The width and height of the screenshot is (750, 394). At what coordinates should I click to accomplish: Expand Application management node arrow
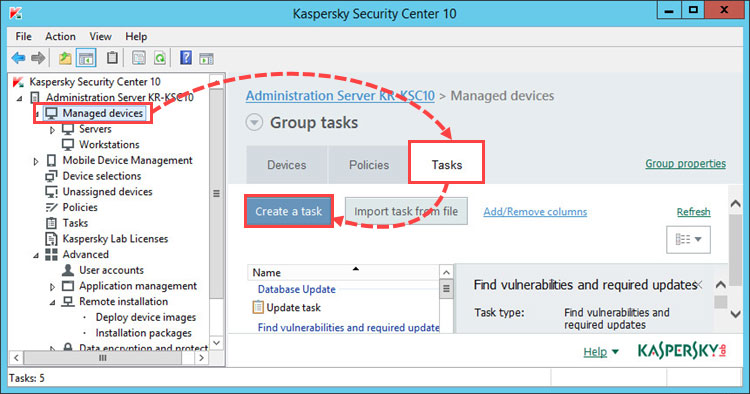coord(52,287)
